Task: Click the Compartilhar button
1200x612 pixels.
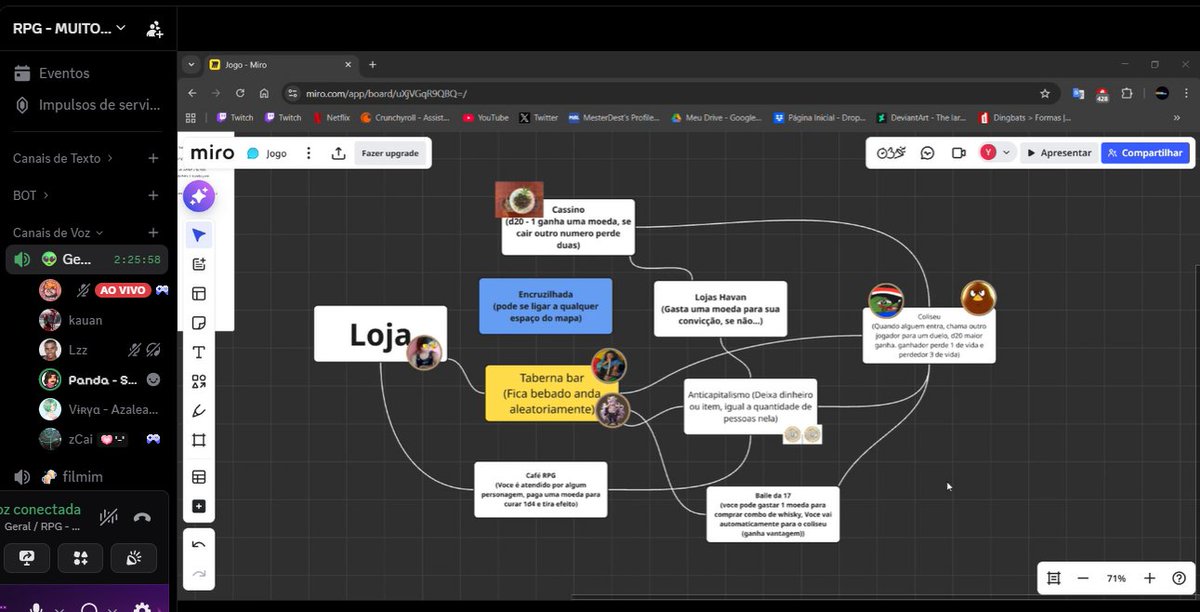Action: [1145, 153]
